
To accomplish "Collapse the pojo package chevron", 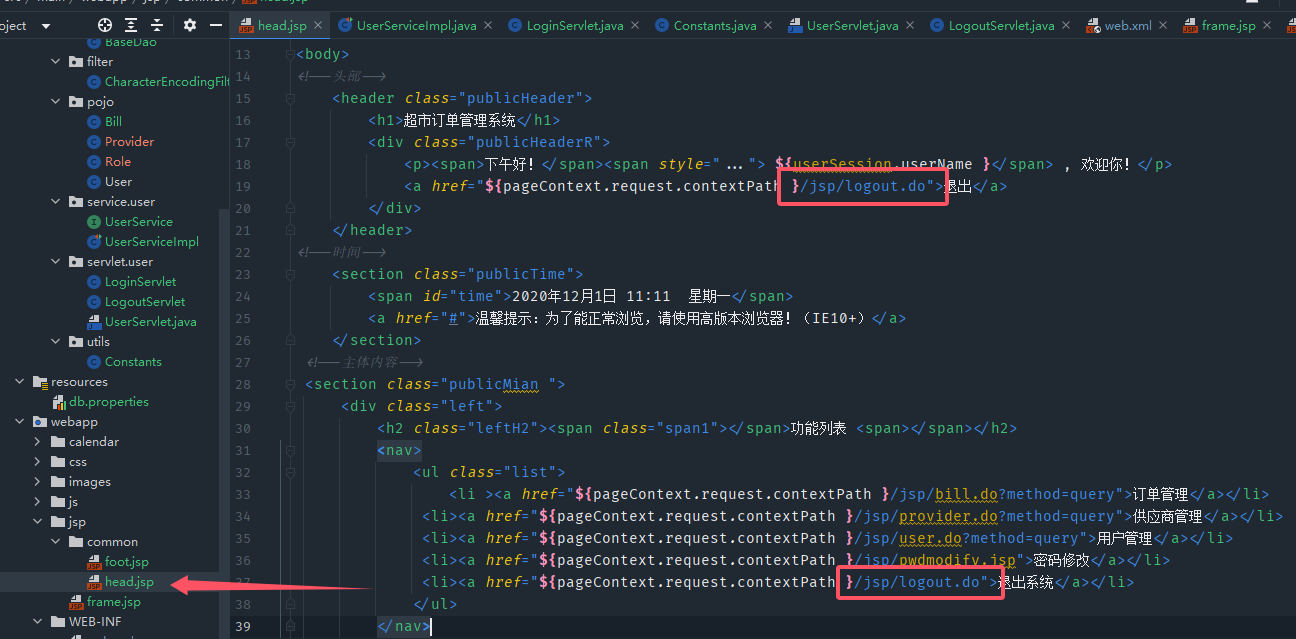I will (56, 102).
